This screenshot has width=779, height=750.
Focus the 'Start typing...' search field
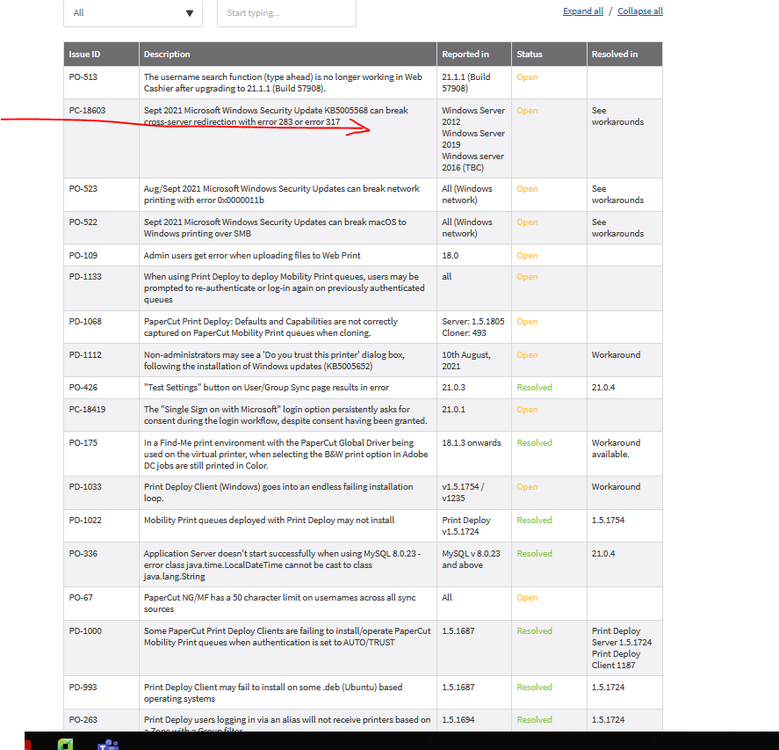point(287,13)
